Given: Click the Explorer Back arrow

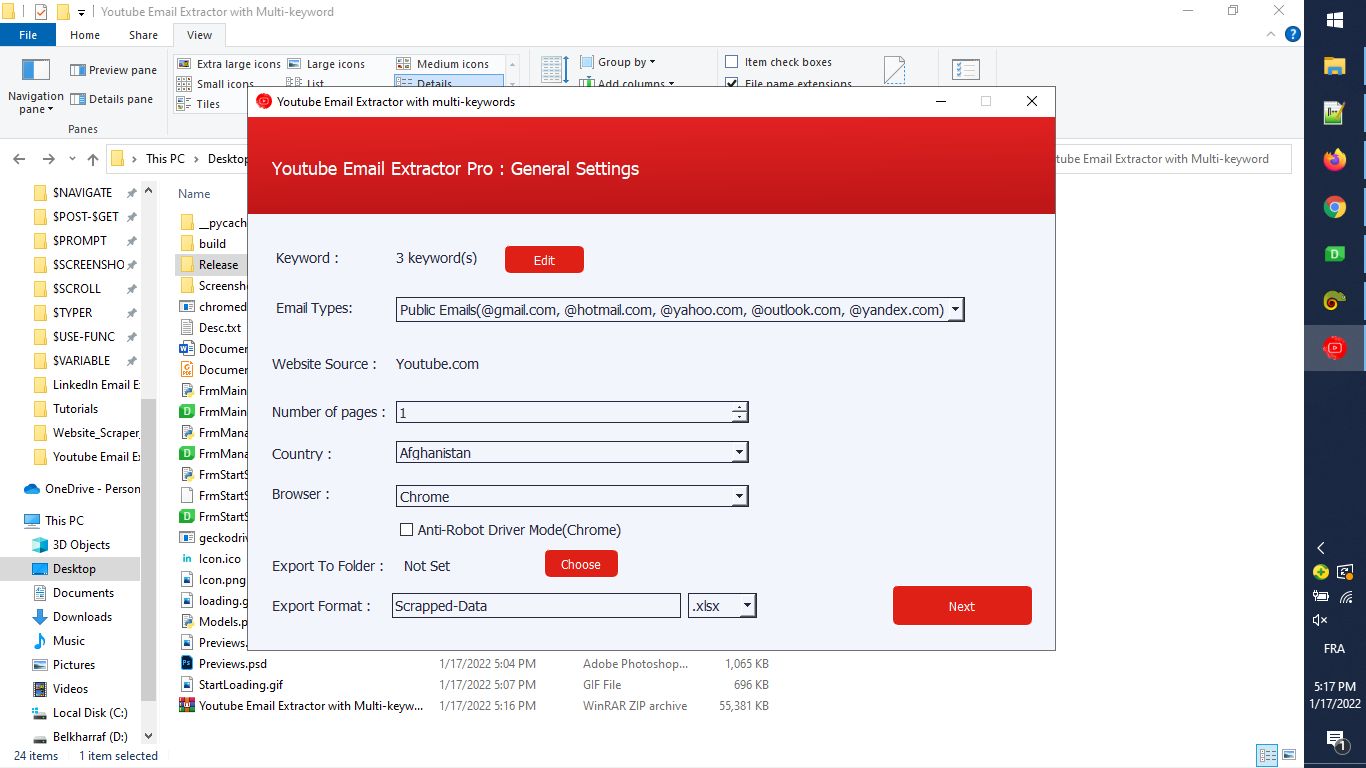Looking at the screenshot, I should pos(19,159).
